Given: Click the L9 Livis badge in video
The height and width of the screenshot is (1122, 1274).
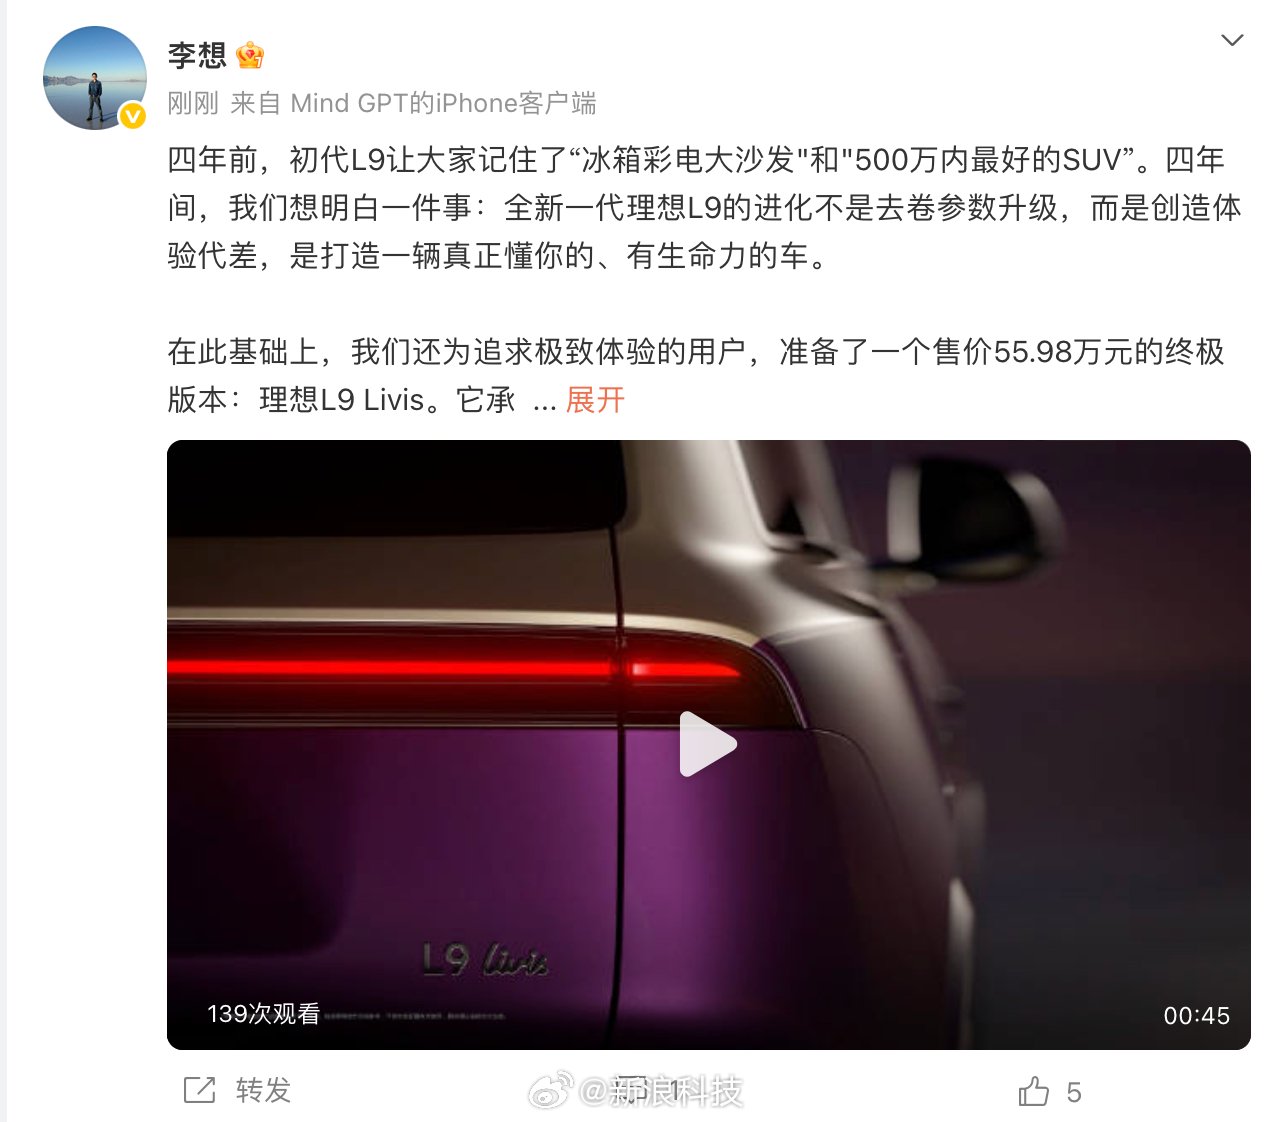Looking at the screenshot, I should 485,960.
